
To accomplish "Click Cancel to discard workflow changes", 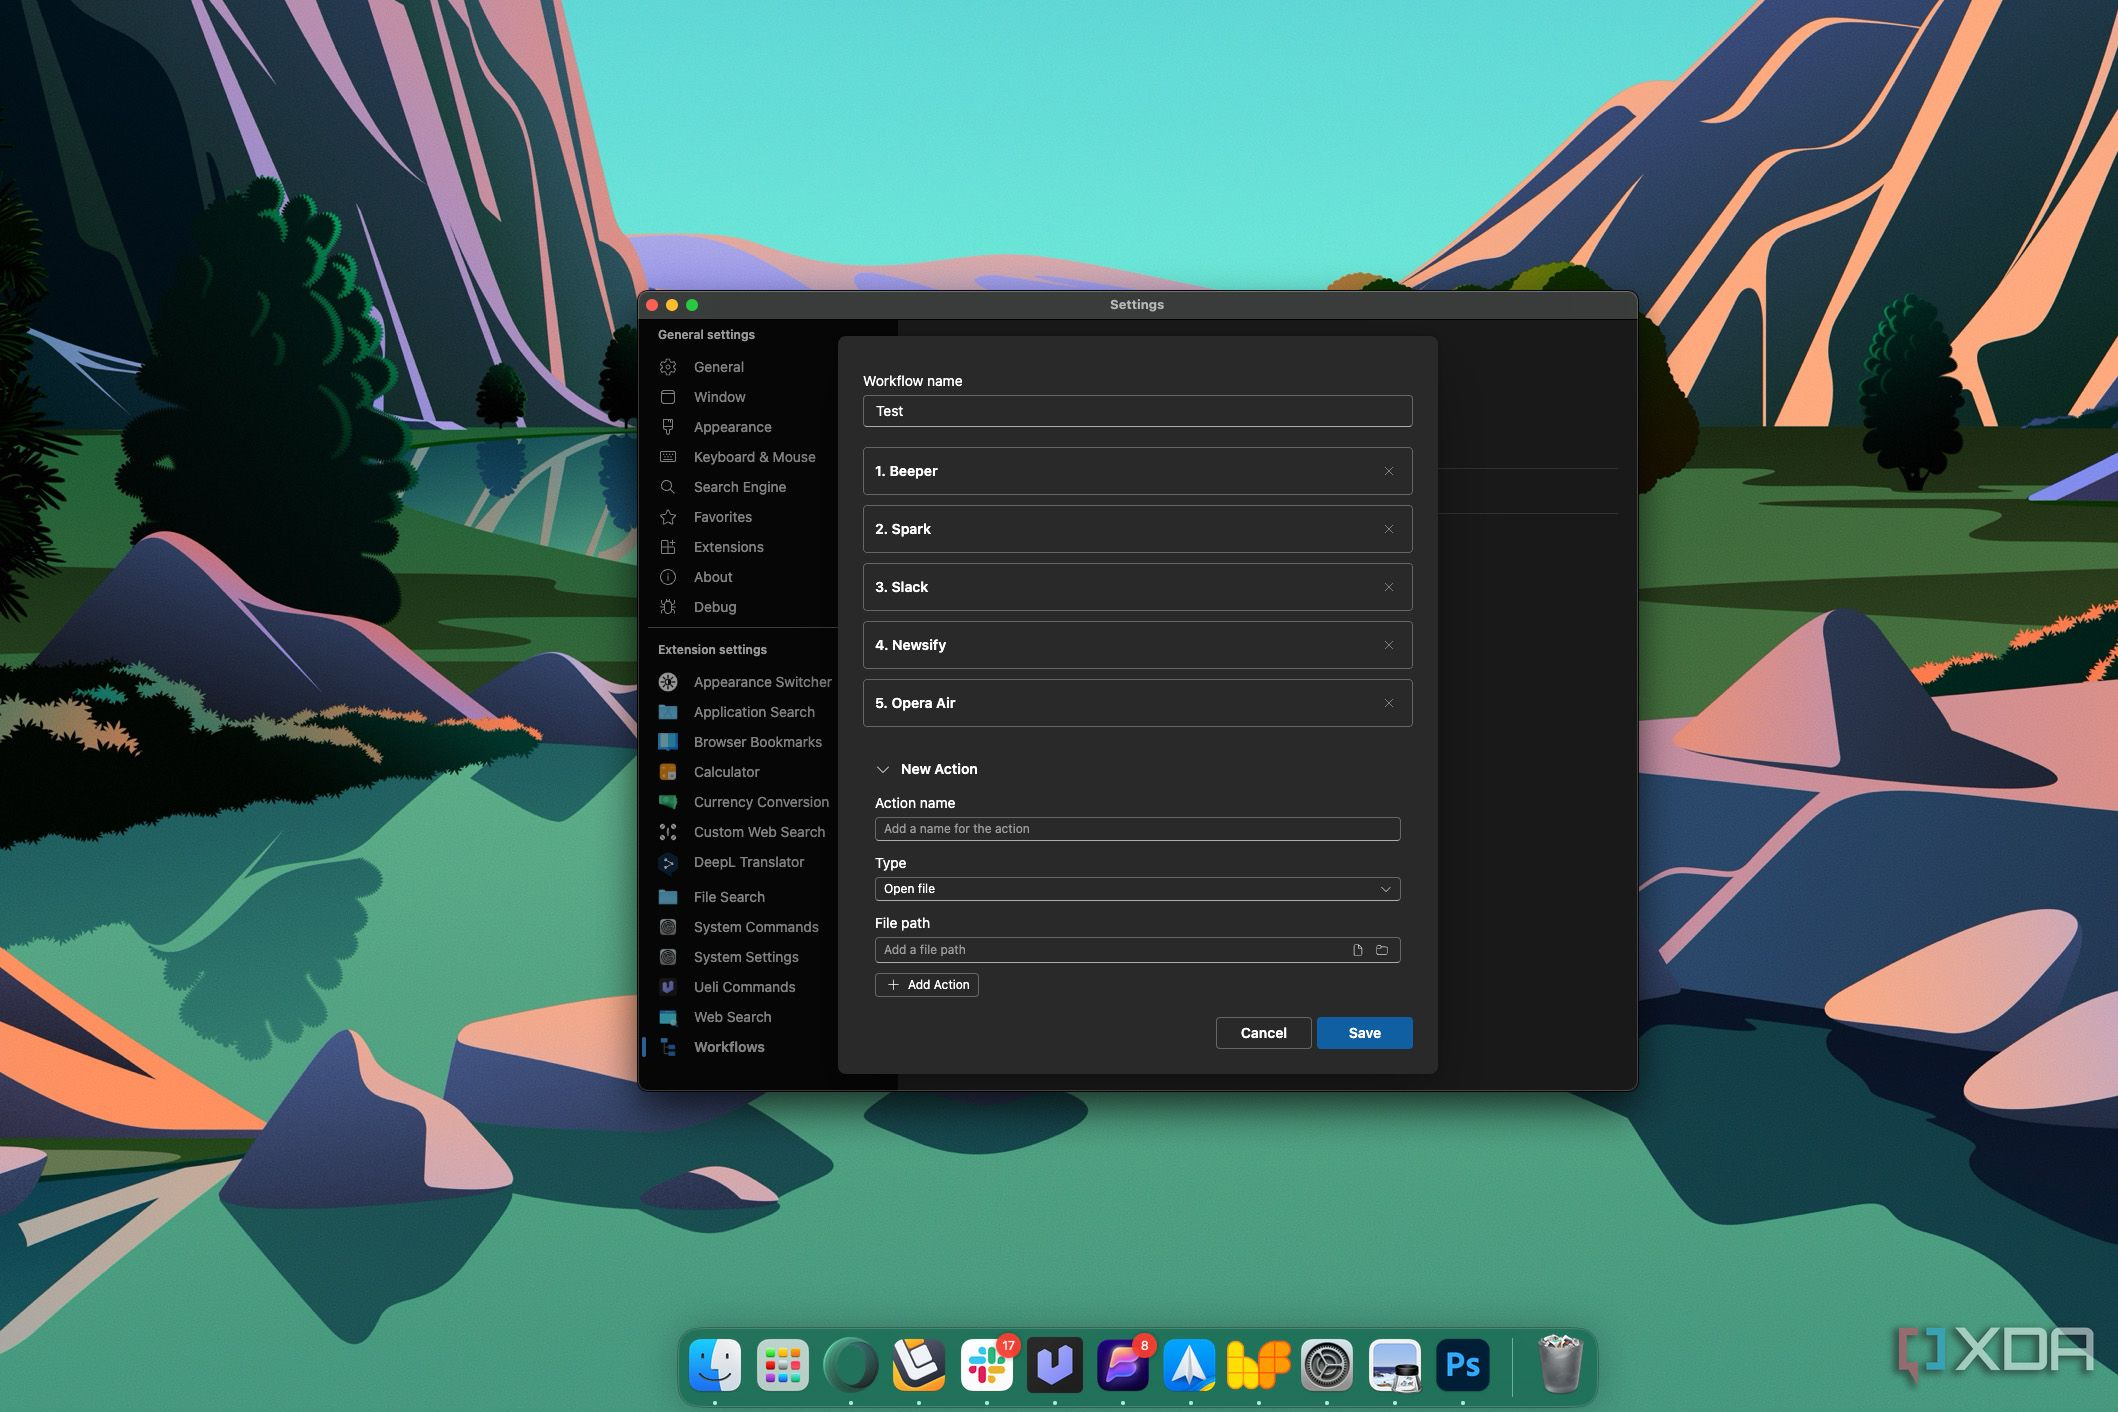I will (x=1261, y=1032).
